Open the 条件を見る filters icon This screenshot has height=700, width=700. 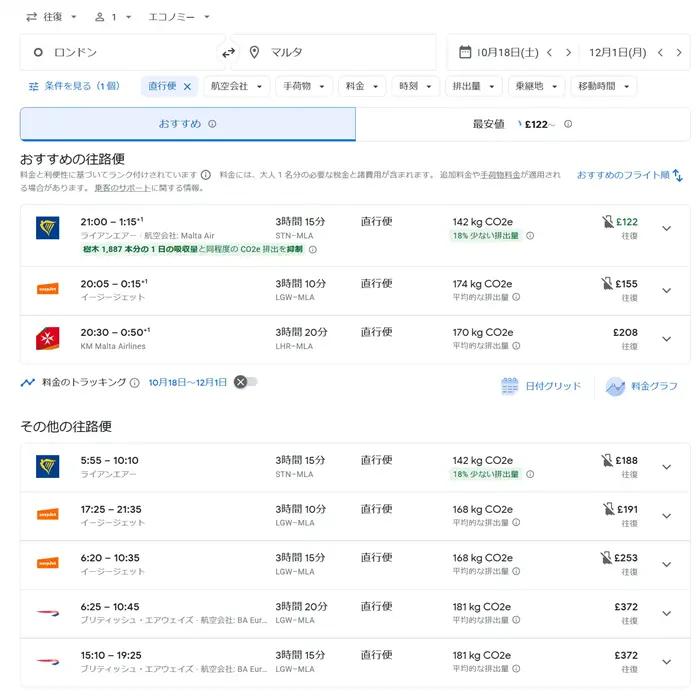tap(34, 87)
